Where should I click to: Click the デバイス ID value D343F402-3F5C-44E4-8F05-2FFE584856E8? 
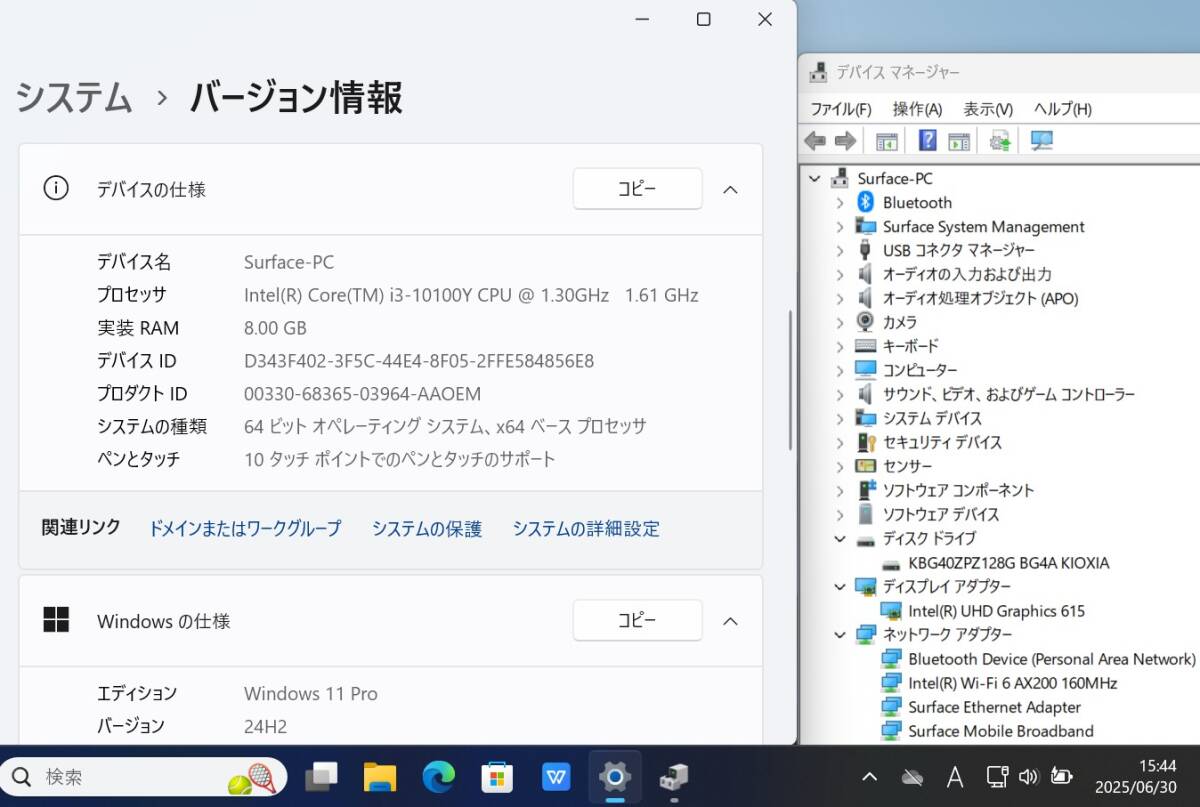[x=419, y=361]
